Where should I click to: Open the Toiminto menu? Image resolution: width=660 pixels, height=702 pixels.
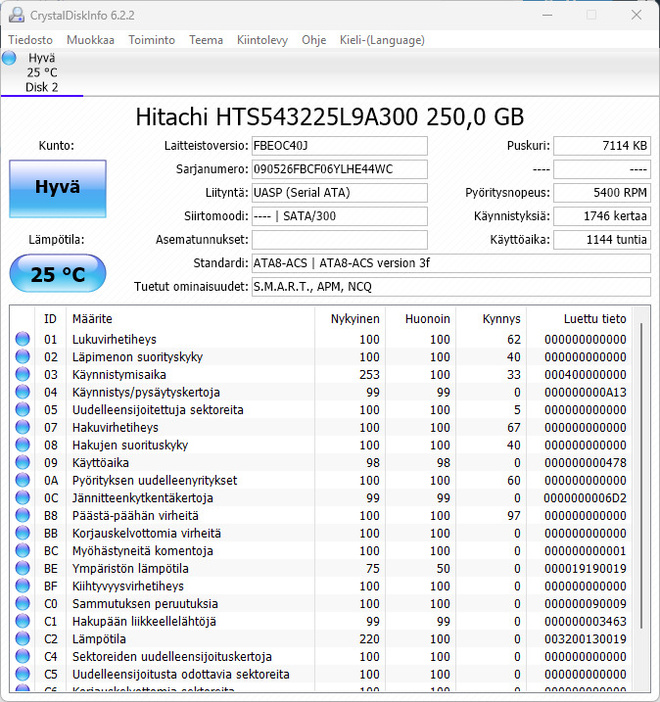(x=152, y=40)
